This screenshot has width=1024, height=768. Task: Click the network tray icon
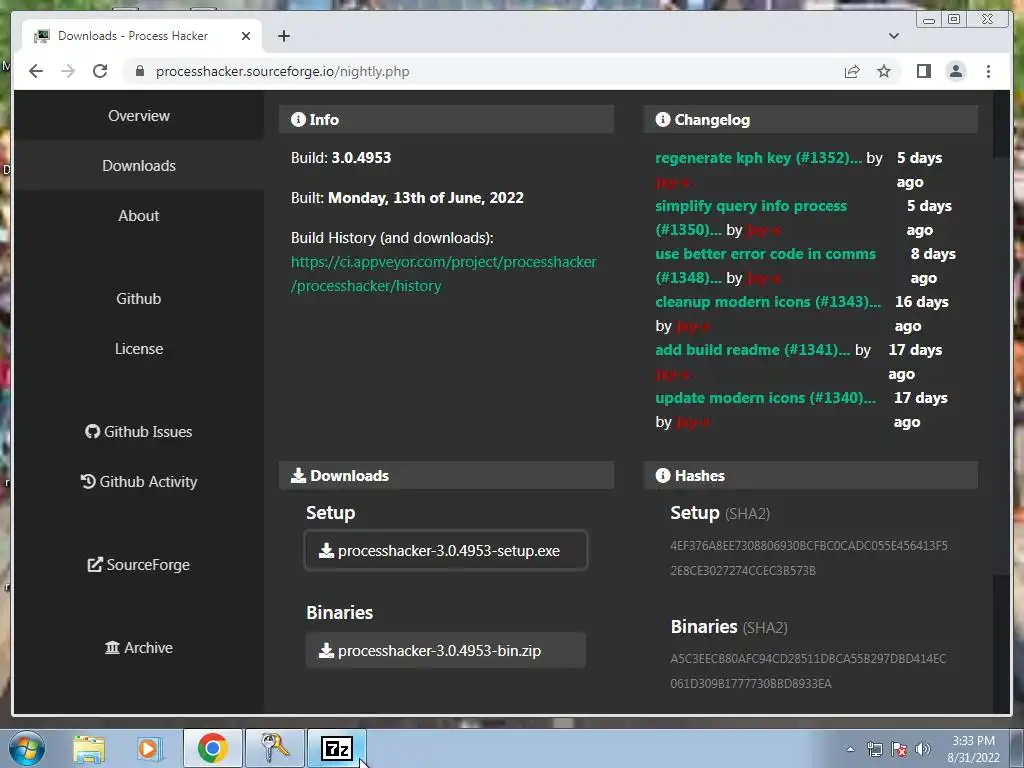point(874,750)
